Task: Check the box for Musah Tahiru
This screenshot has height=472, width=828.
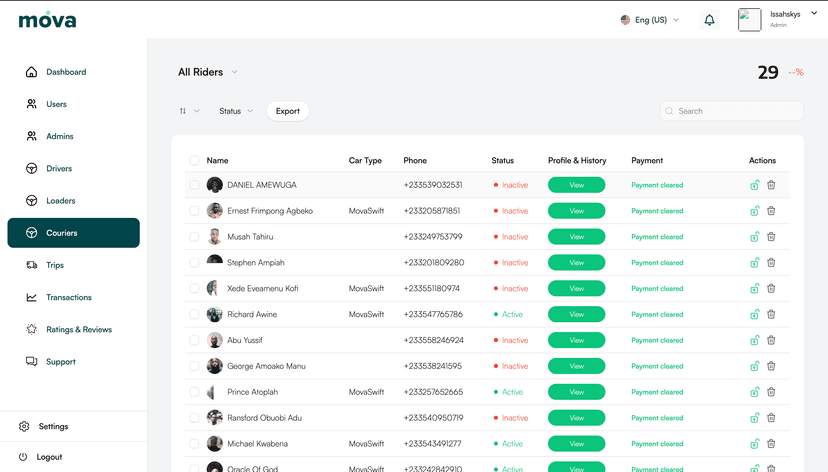Action: [194, 237]
